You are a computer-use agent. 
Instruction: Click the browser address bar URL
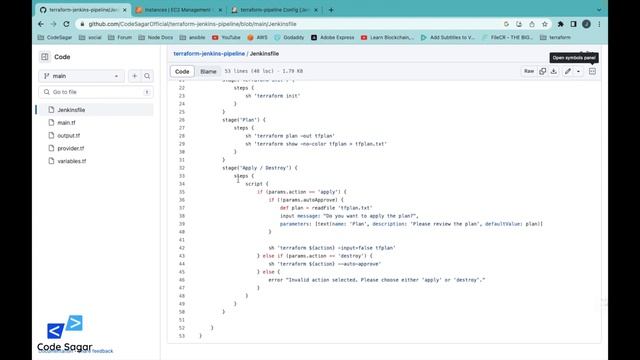pos(192,24)
